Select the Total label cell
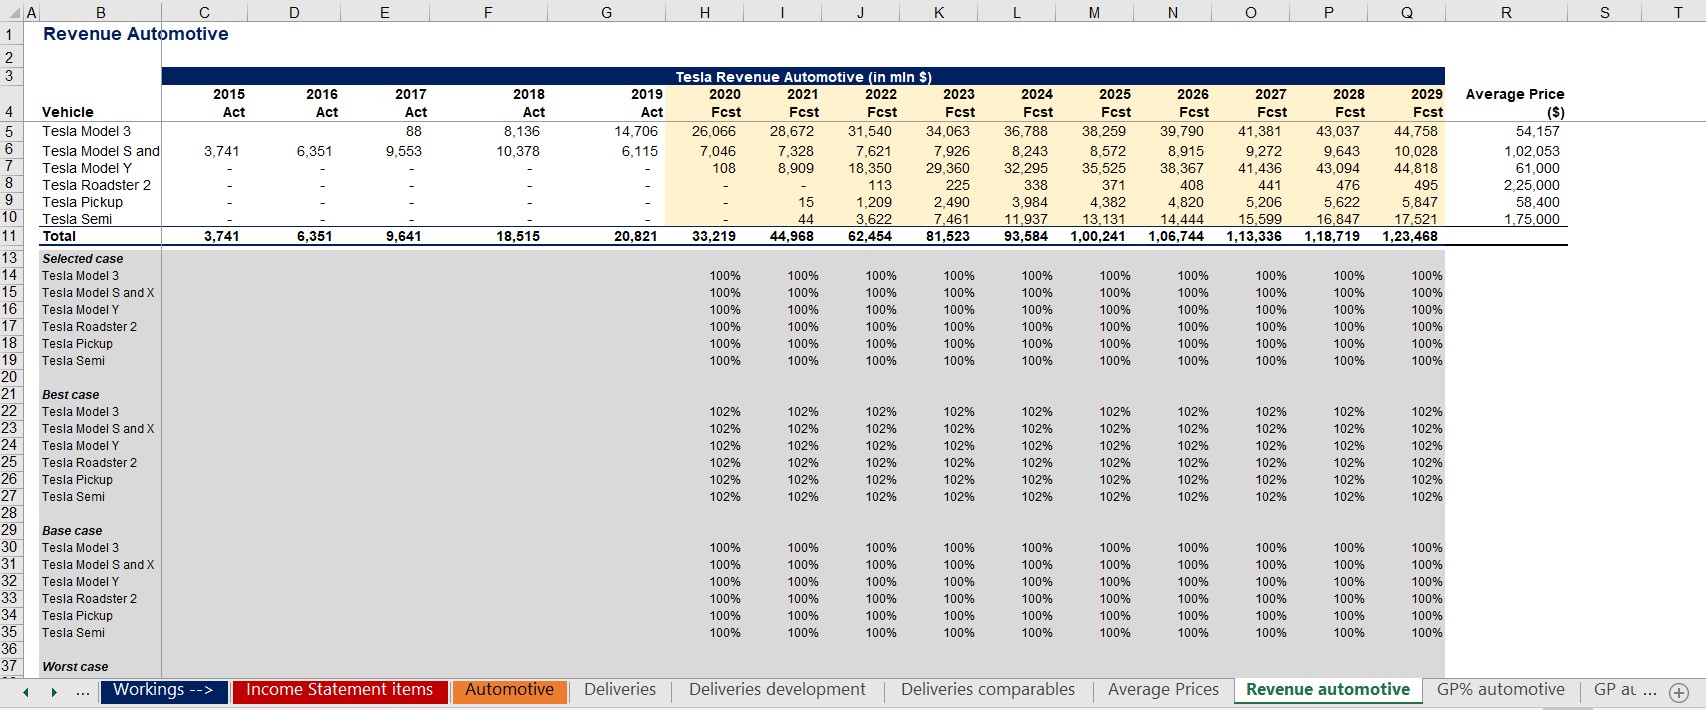This screenshot has width=1706, height=710. [x=59, y=236]
